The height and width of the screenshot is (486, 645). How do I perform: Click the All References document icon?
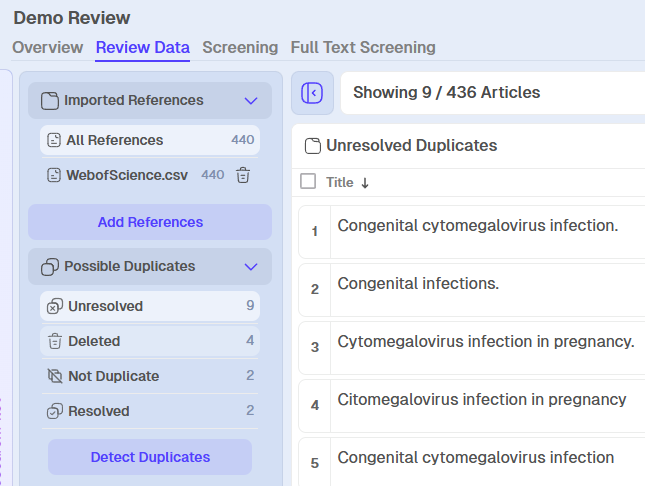point(54,140)
